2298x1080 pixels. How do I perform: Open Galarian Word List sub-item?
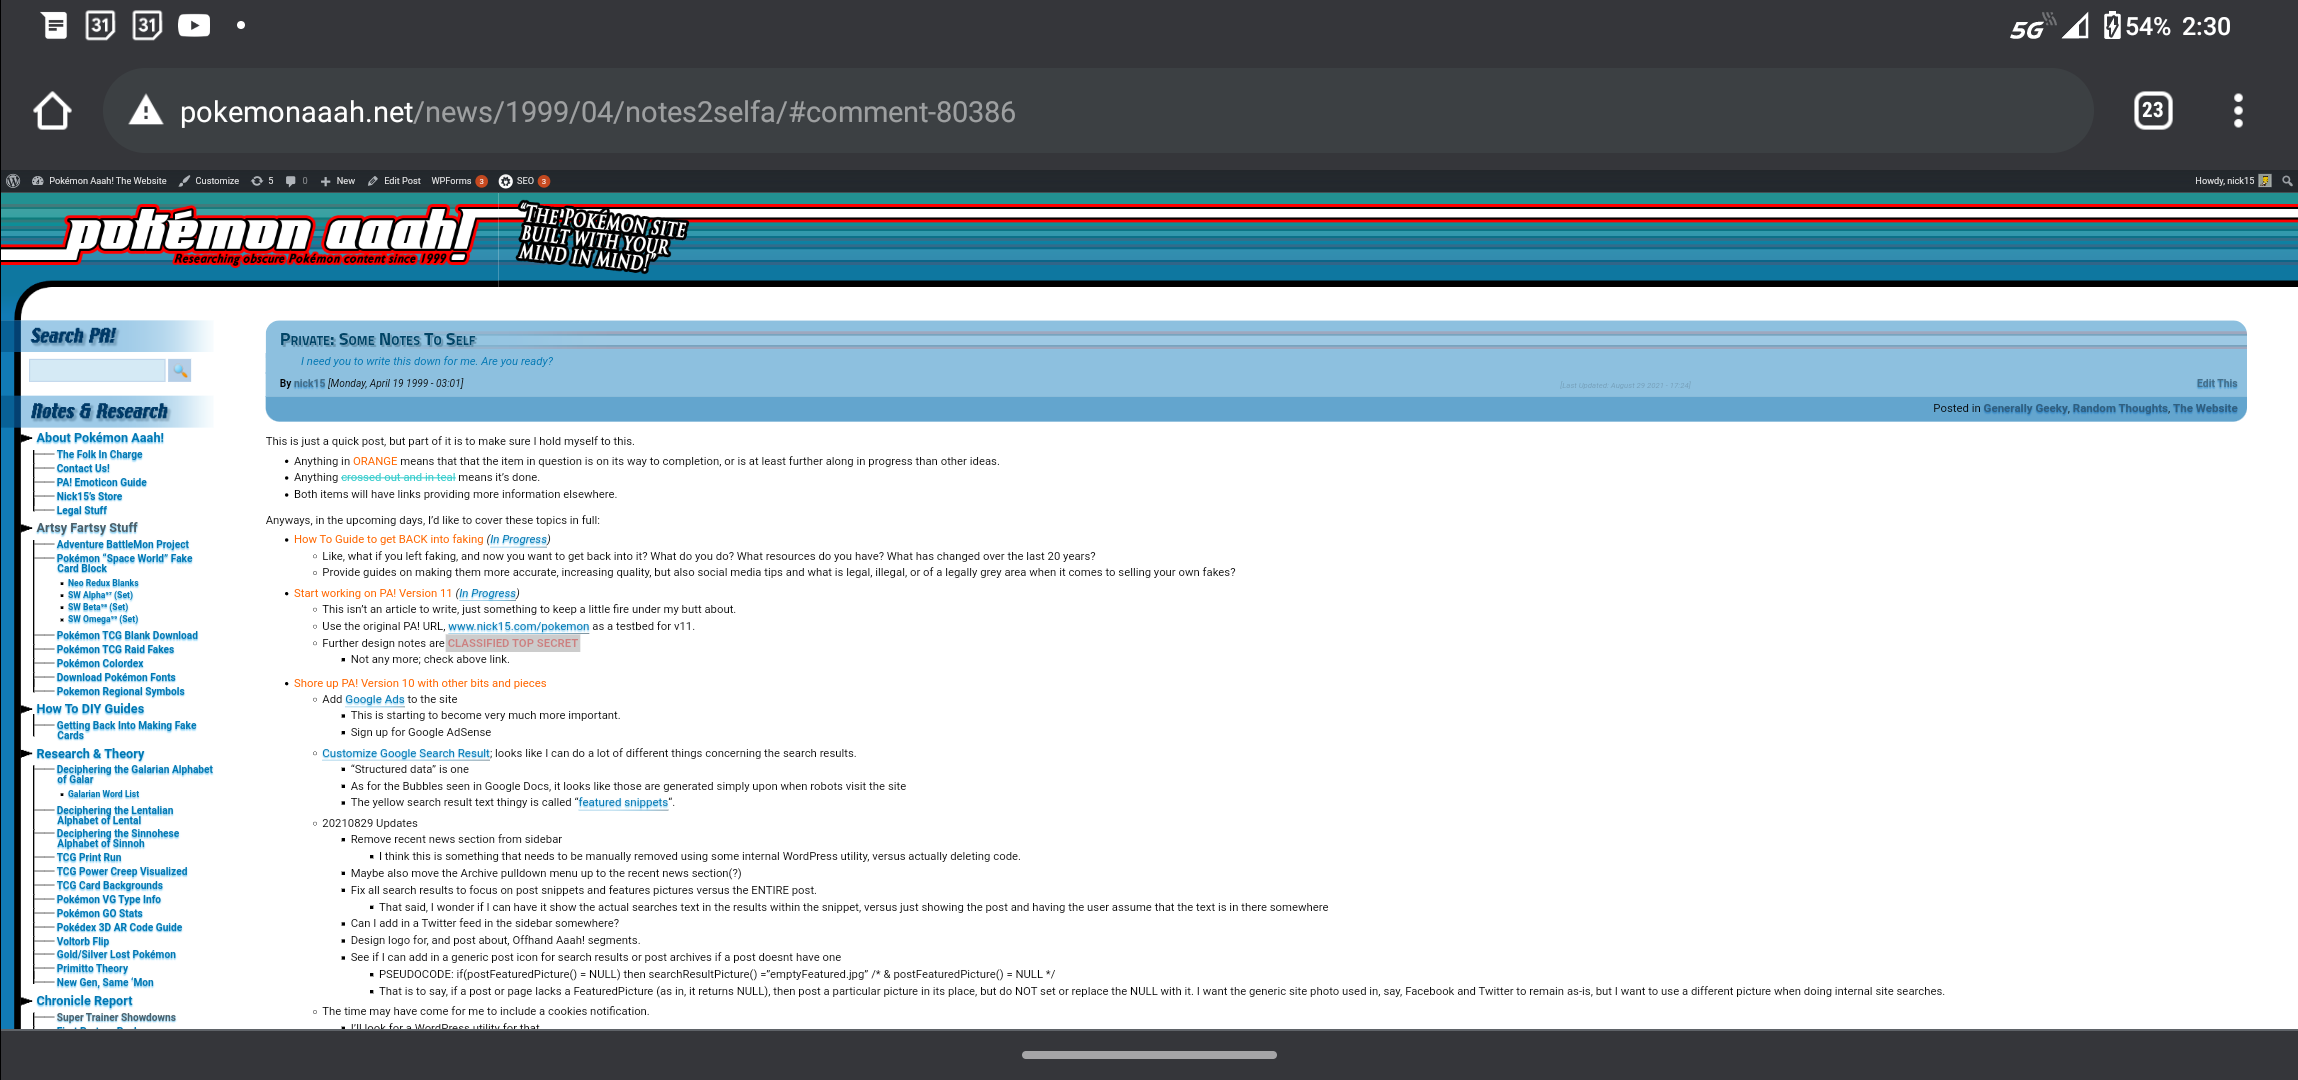click(103, 794)
